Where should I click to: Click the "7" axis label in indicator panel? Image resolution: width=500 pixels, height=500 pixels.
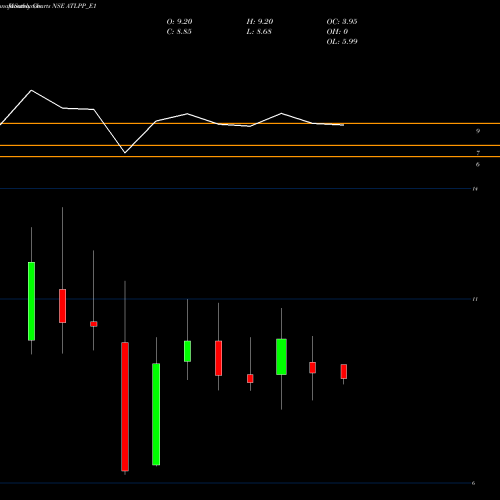point(478,153)
